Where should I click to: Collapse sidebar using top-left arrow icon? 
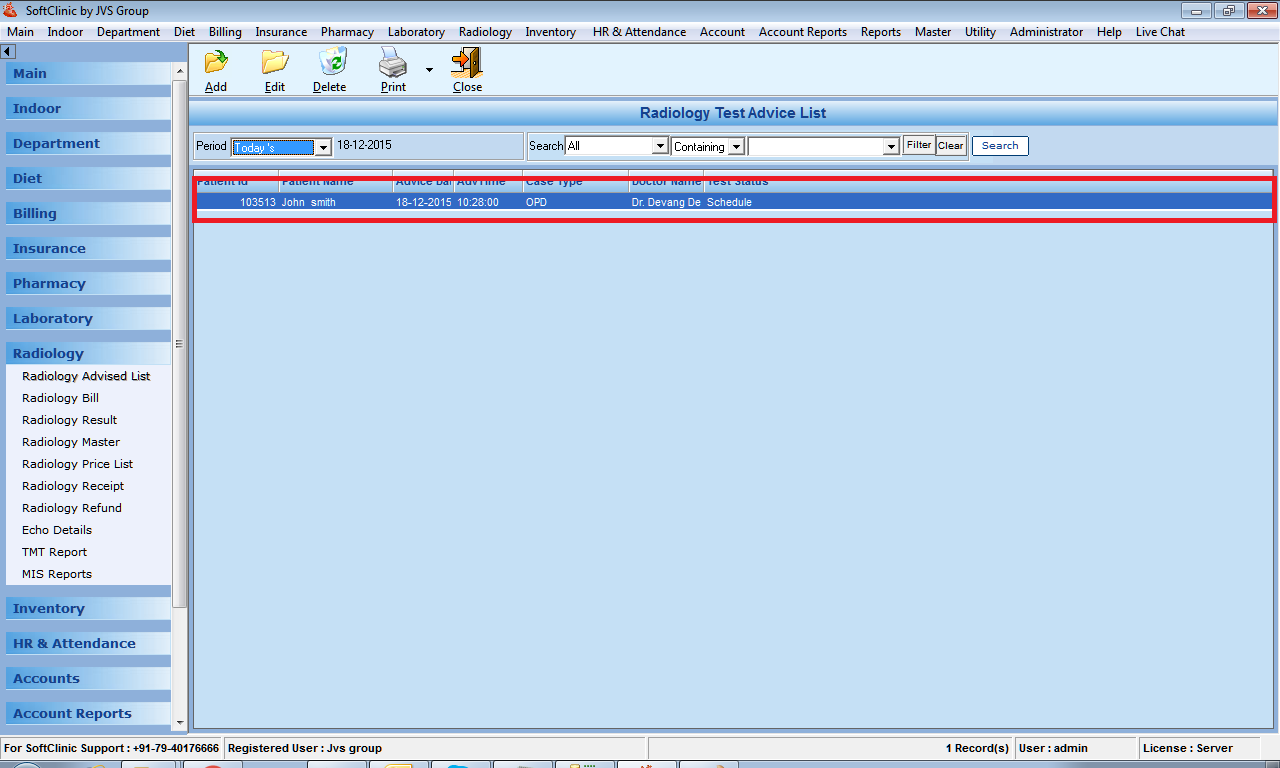pyautogui.click(x=8, y=51)
